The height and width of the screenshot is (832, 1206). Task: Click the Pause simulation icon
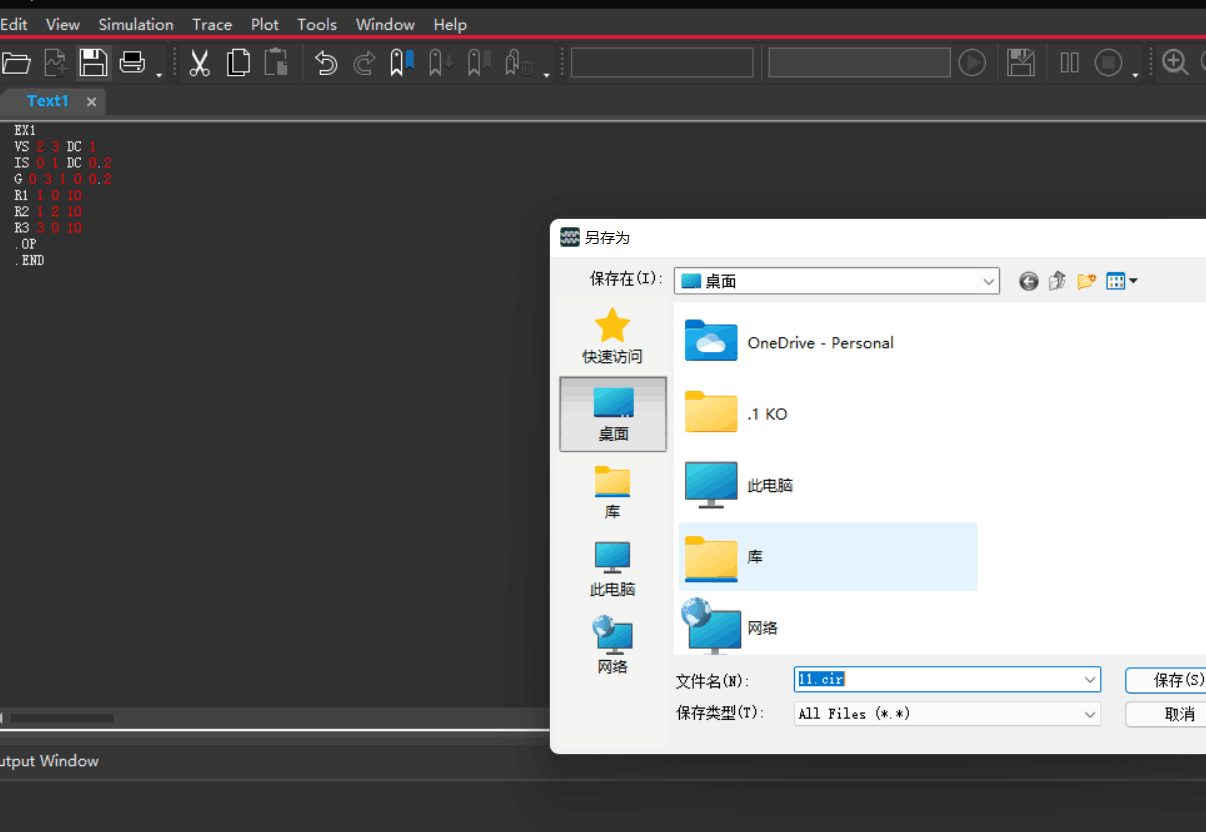1070,63
